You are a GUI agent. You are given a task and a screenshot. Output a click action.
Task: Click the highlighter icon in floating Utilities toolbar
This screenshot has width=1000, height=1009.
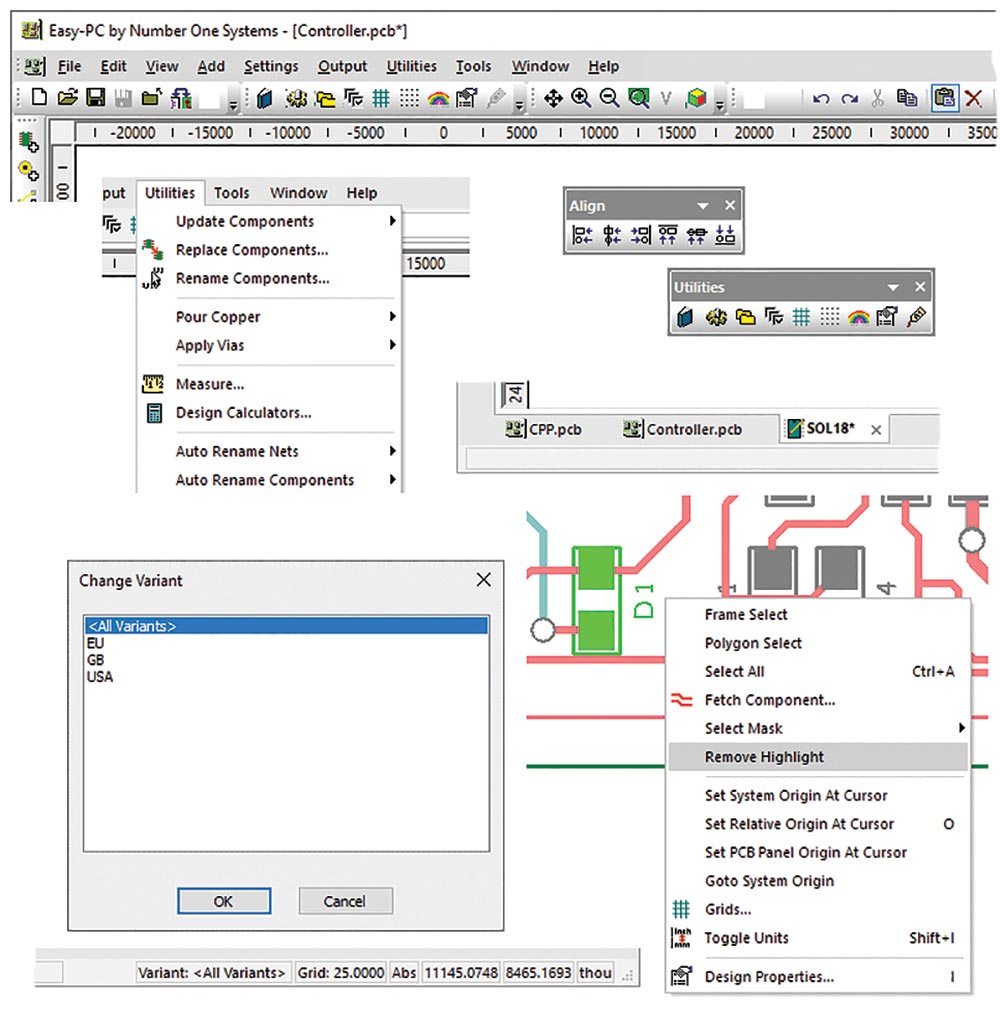tap(916, 317)
